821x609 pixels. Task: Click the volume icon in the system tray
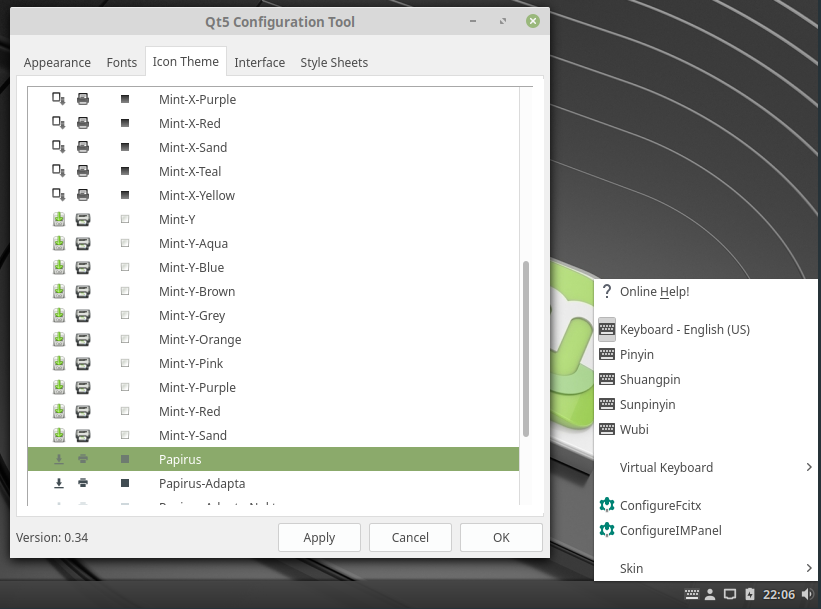[807, 593]
